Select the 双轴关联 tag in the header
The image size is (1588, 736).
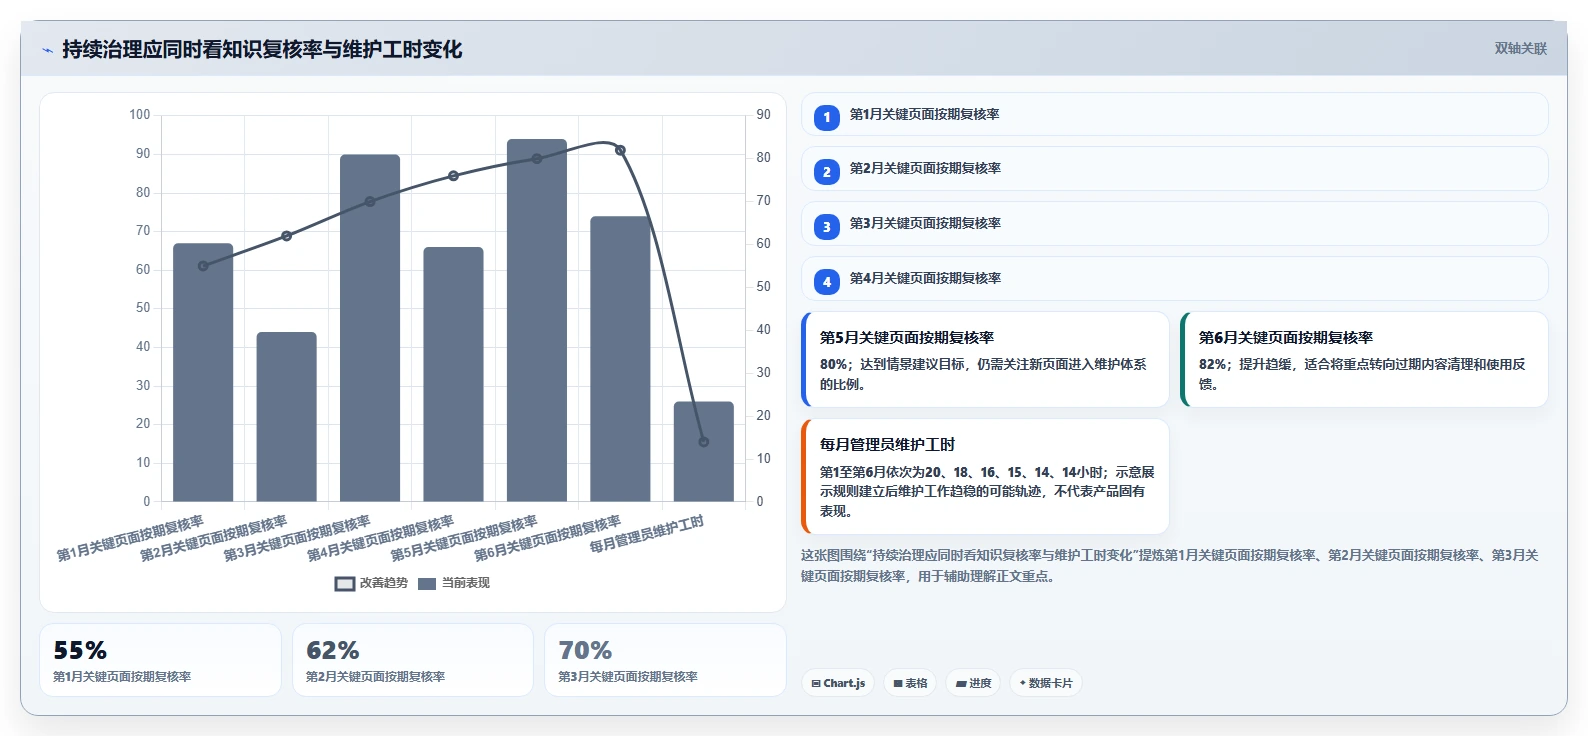tap(1521, 48)
